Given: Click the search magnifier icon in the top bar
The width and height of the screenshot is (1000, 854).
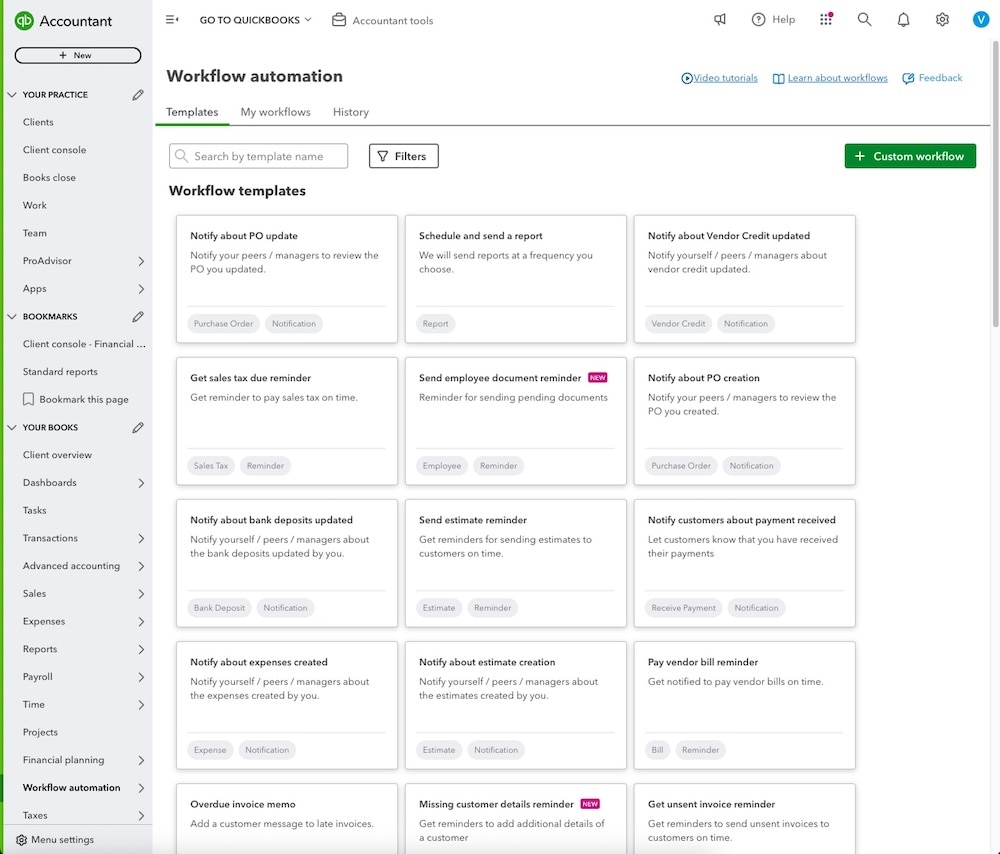Looking at the screenshot, I should tap(864, 18).
